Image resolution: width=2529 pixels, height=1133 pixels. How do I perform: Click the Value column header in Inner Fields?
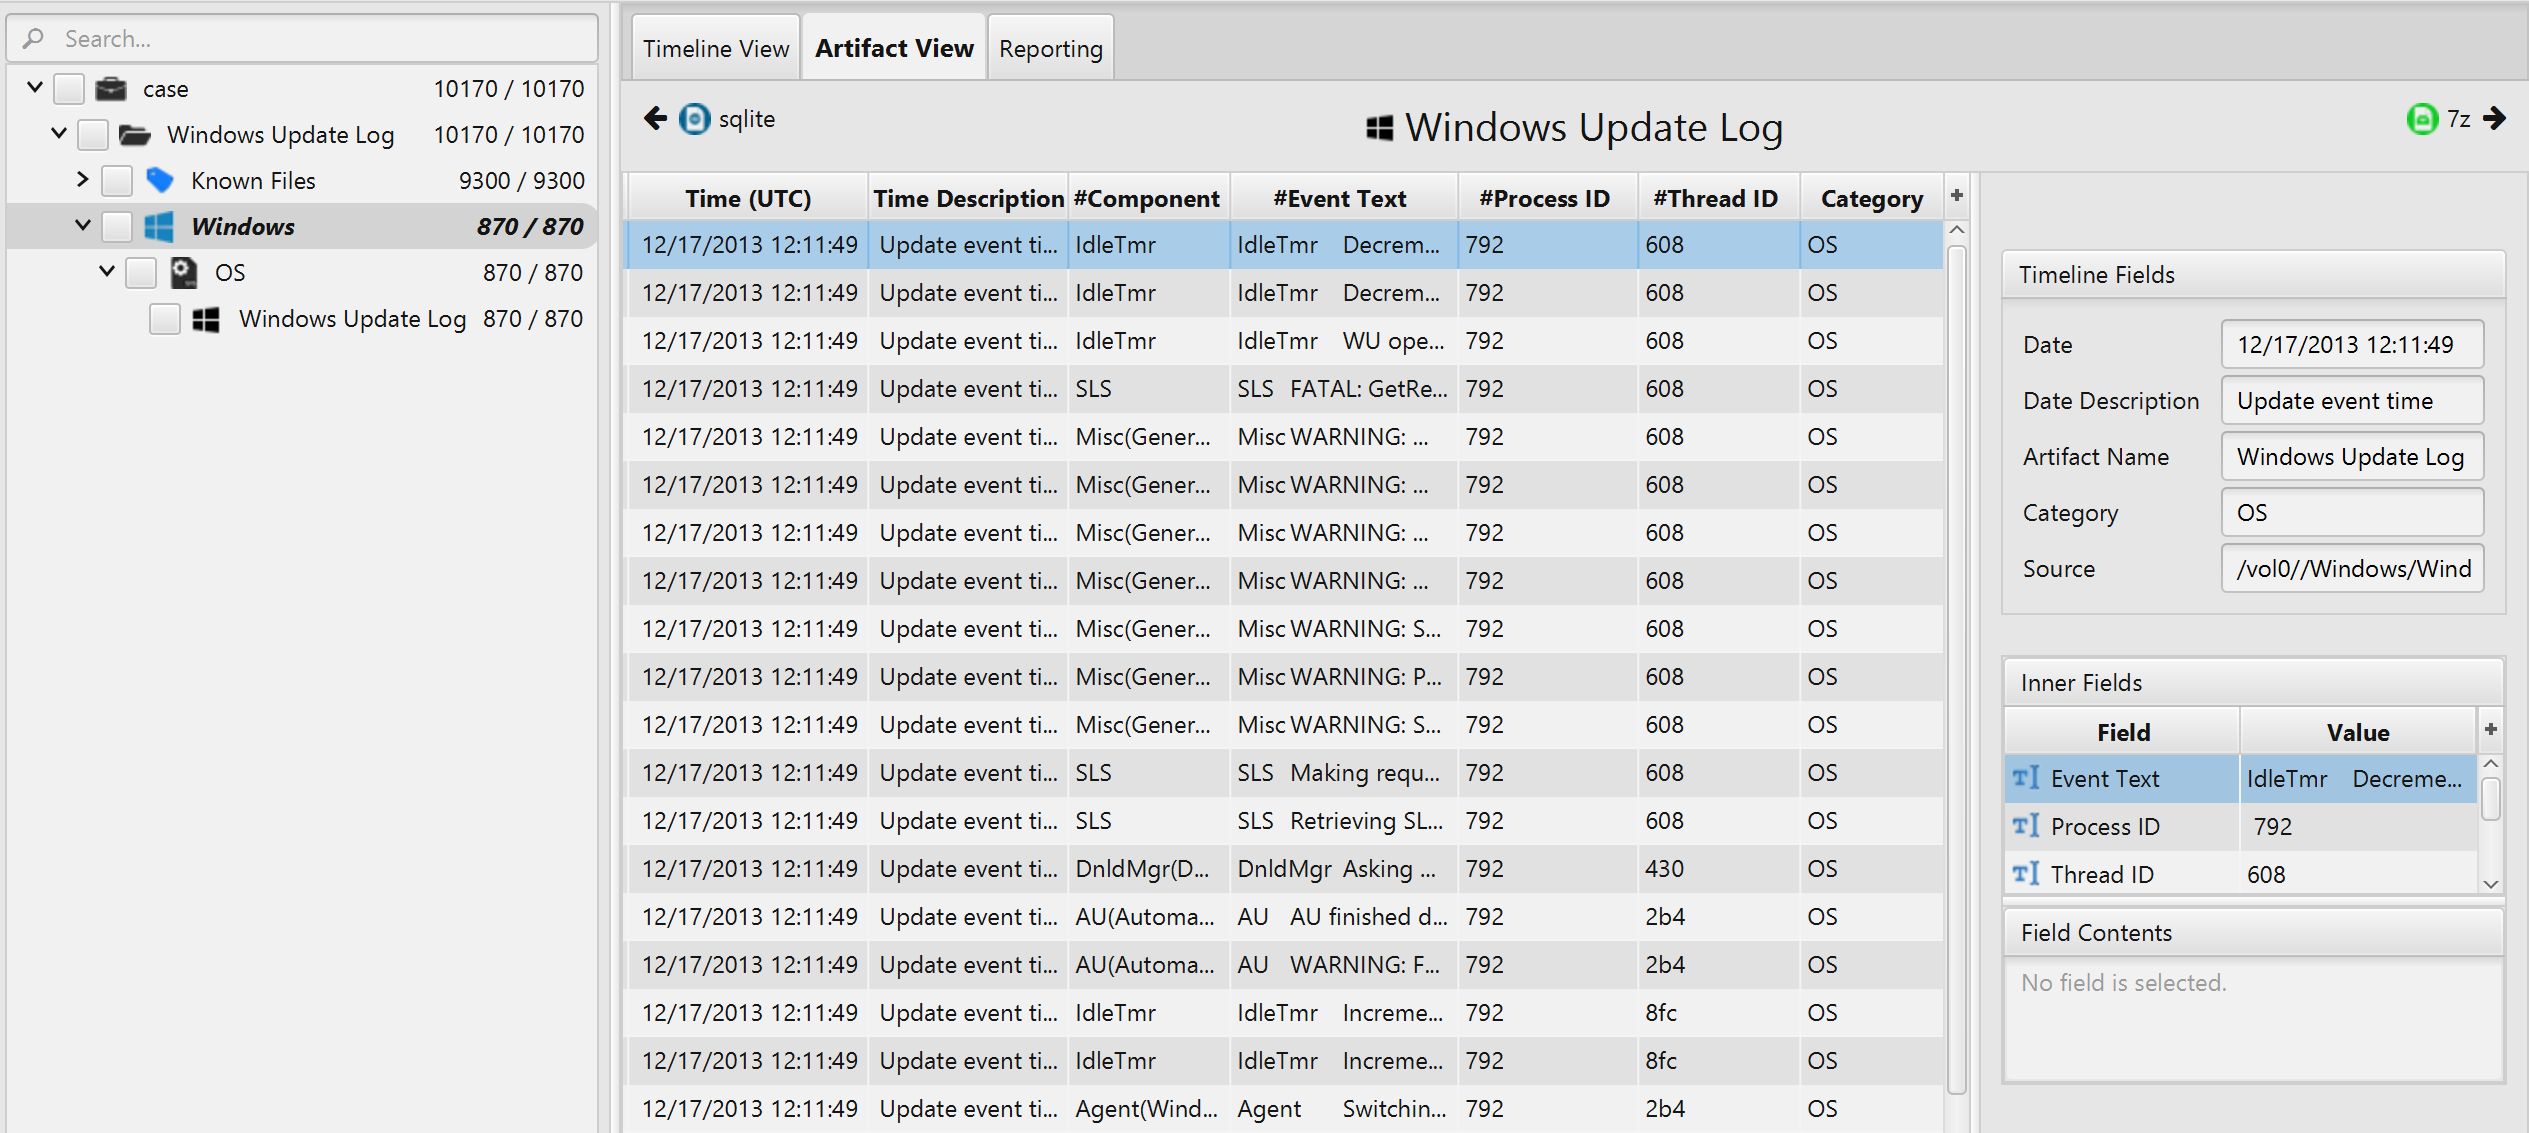point(2357,732)
